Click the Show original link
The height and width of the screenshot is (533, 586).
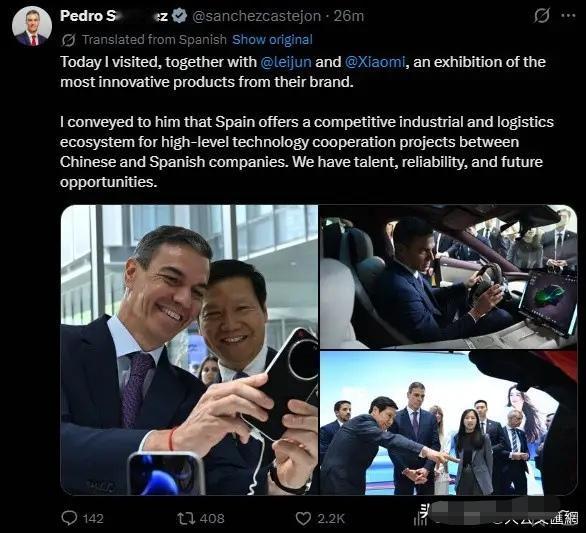click(x=272, y=40)
